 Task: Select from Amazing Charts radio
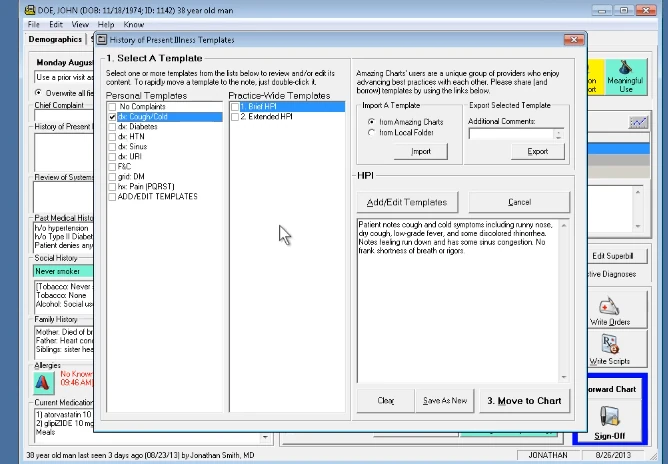click(371, 122)
